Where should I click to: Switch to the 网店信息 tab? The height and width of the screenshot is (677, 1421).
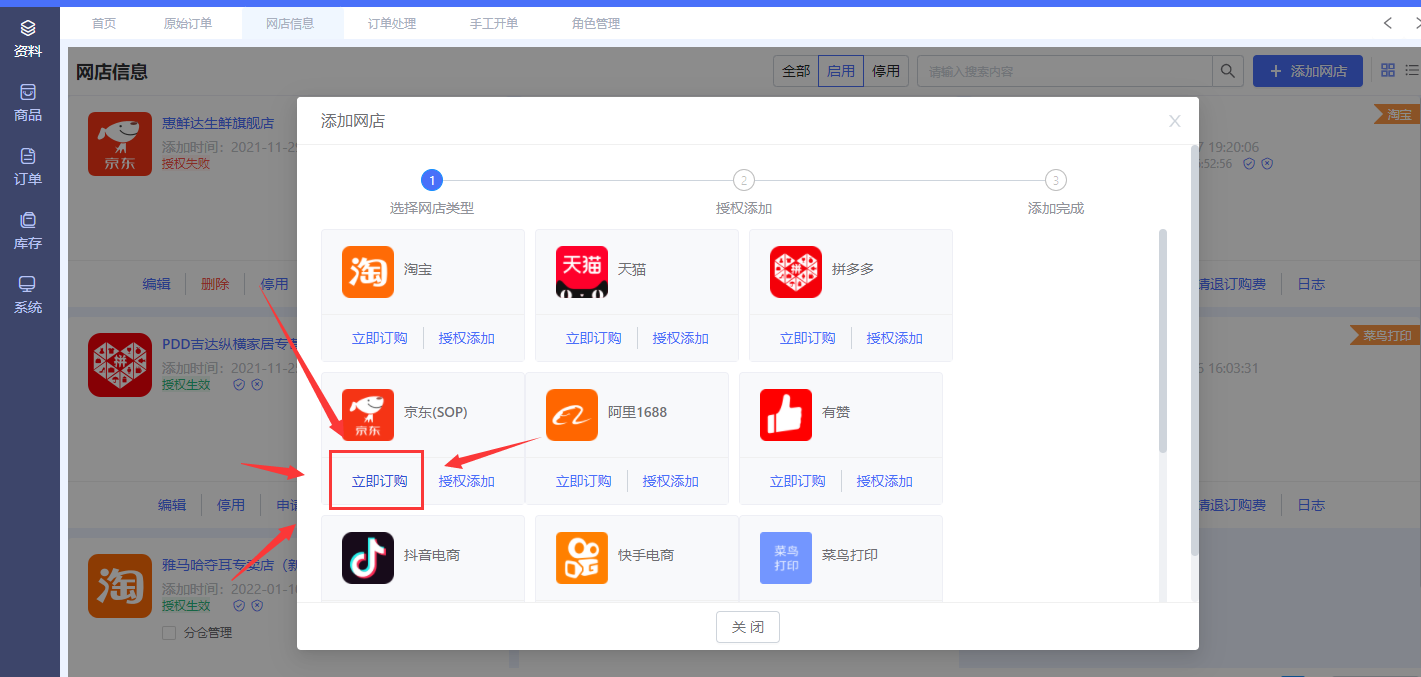pyautogui.click(x=290, y=23)
